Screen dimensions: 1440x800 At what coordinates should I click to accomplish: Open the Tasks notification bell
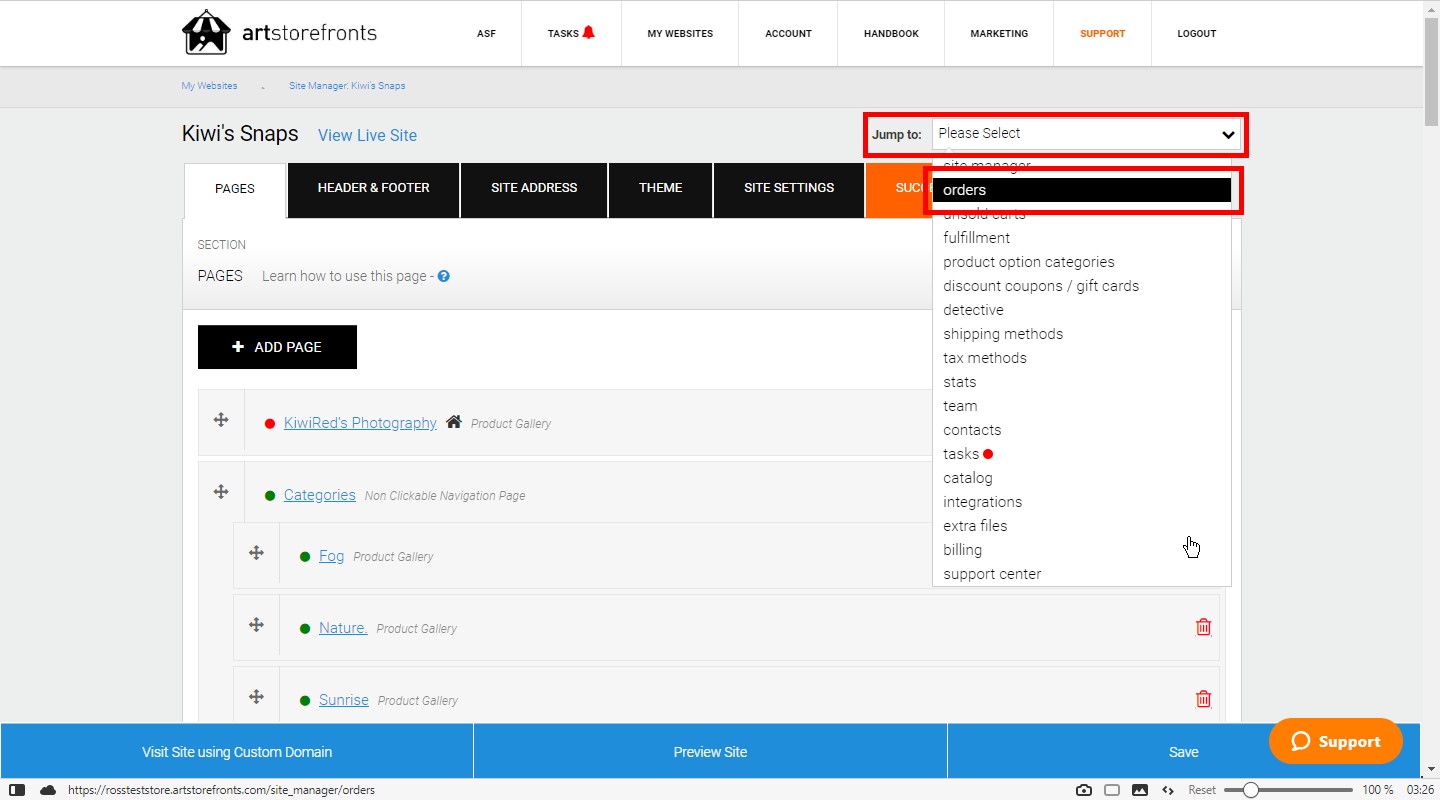pos(590,31)
